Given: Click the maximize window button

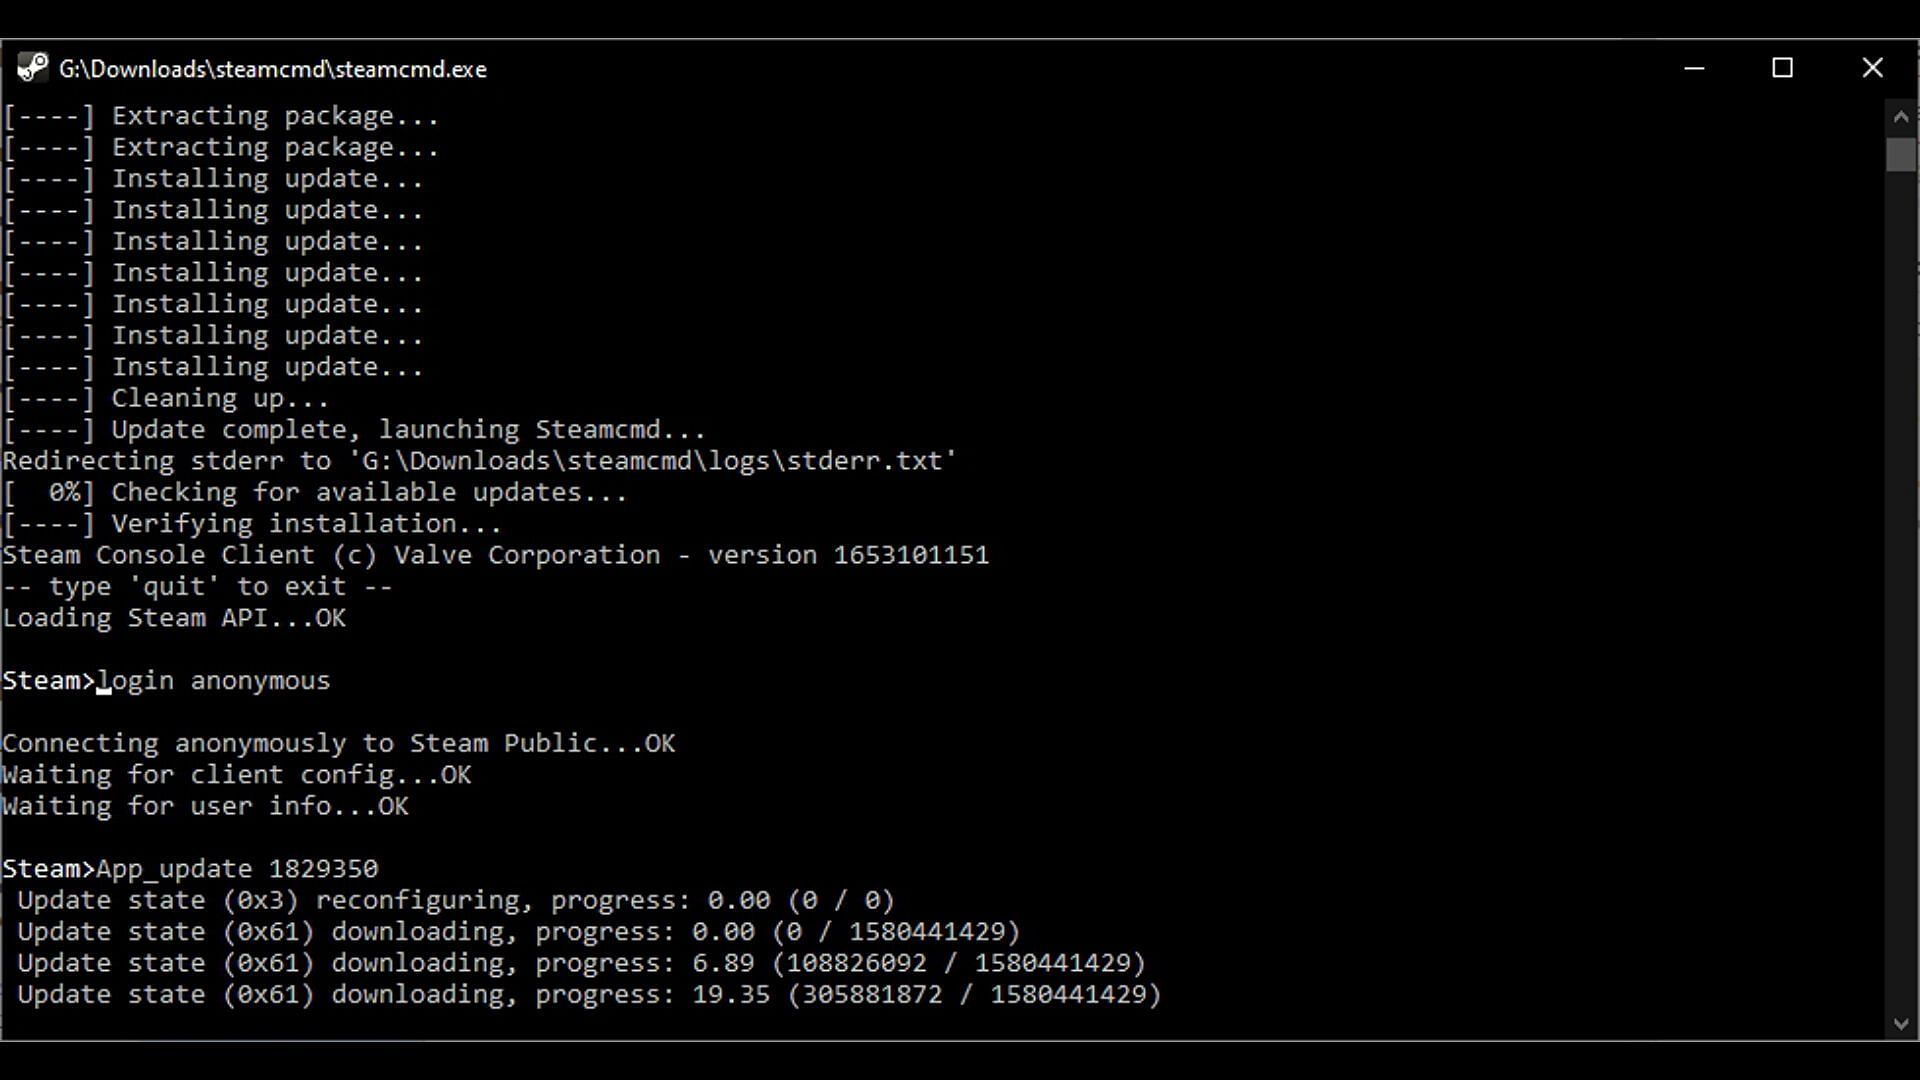Looking at the screenshot, I should pos(1783,69).
